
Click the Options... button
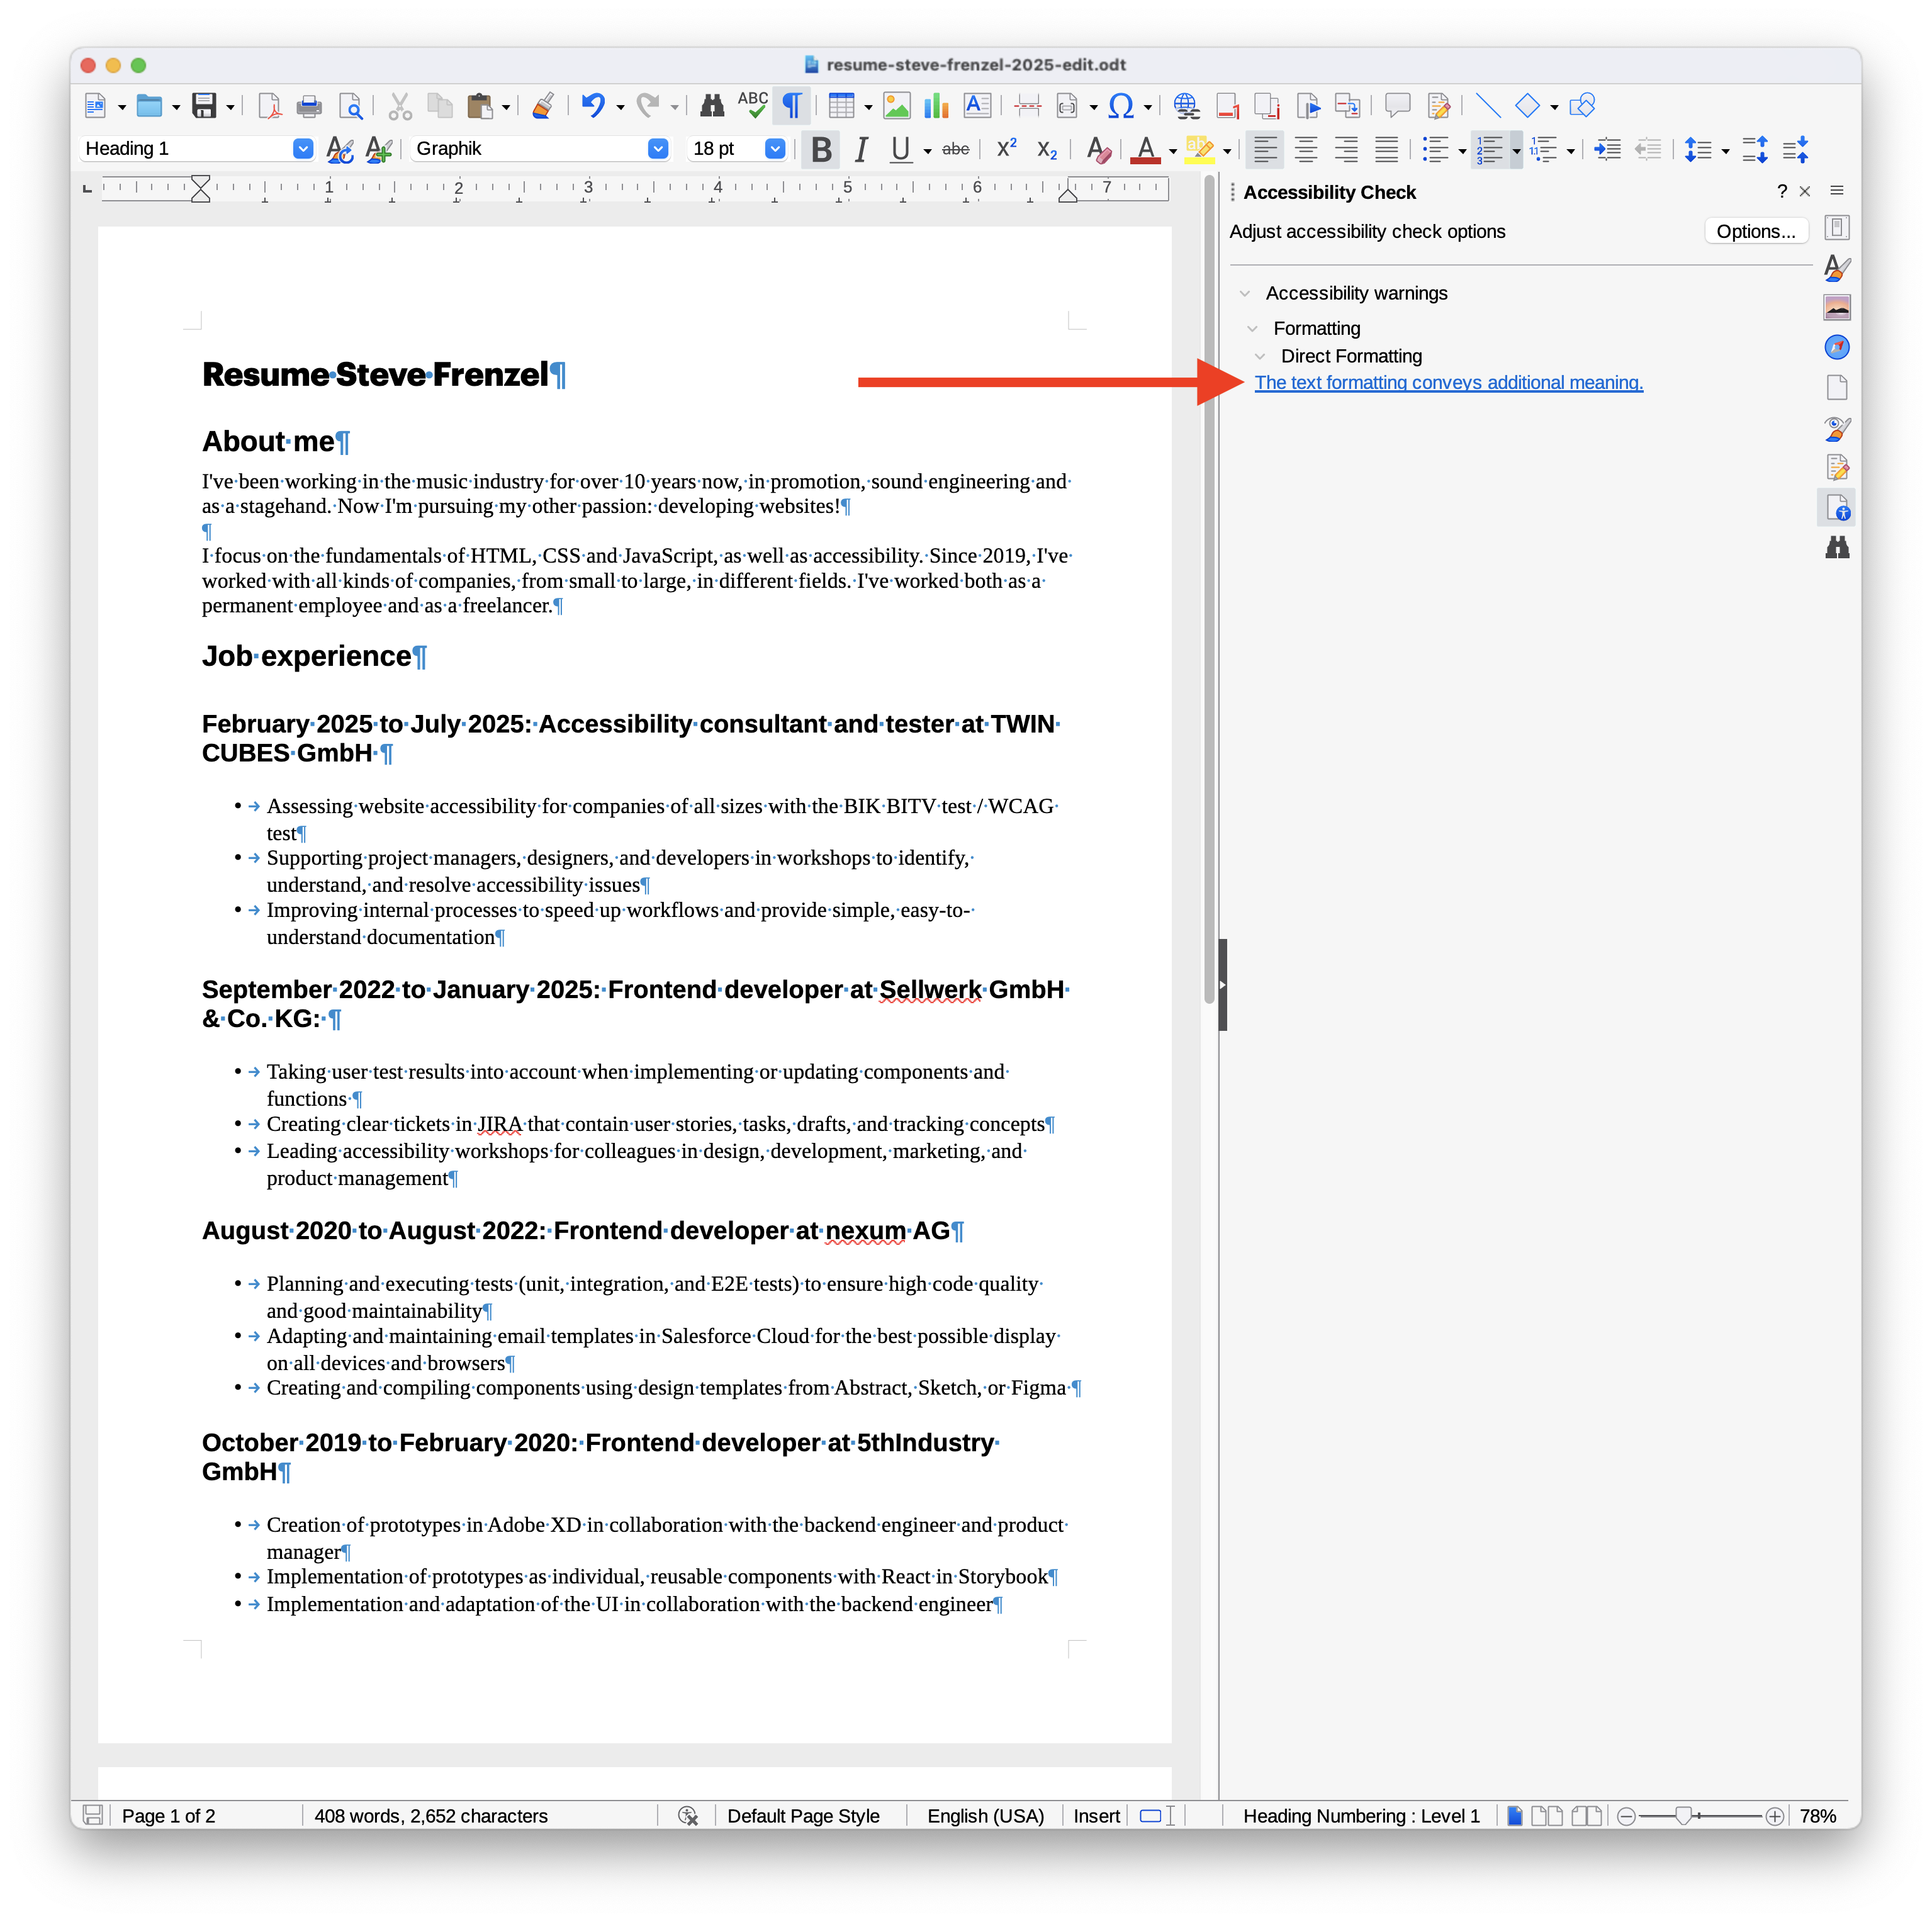click(x=1755, y=232)
